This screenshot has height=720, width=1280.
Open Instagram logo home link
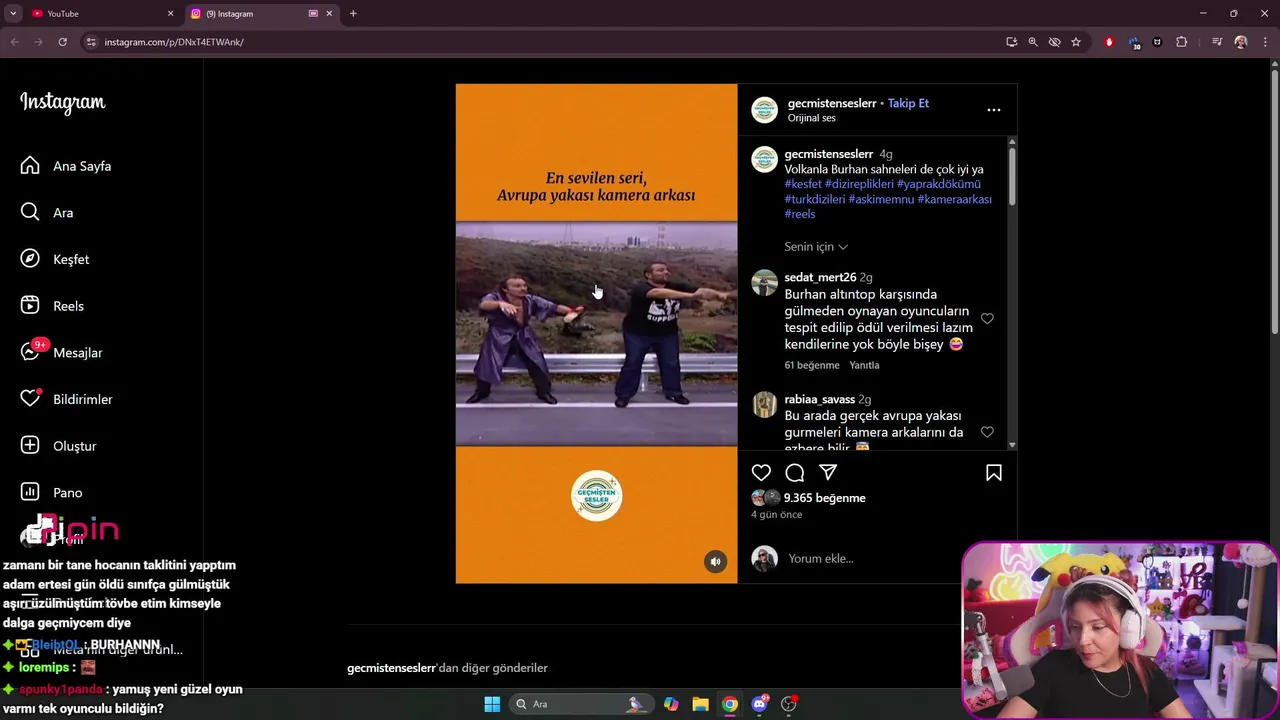[62, 102]
